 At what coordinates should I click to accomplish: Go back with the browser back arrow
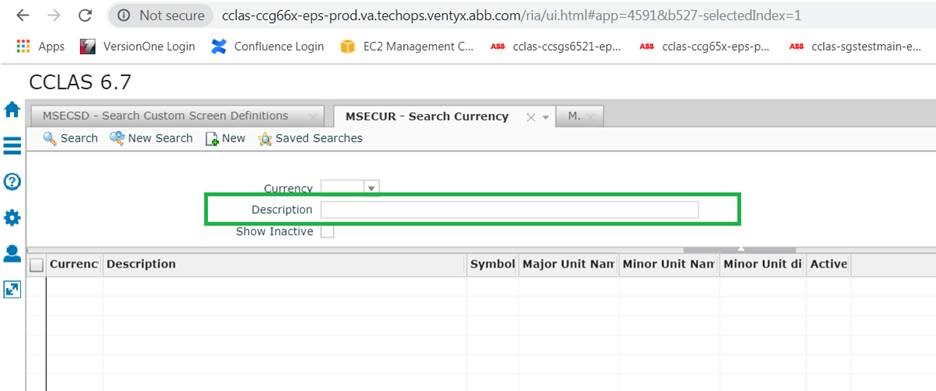click(23, 16)
